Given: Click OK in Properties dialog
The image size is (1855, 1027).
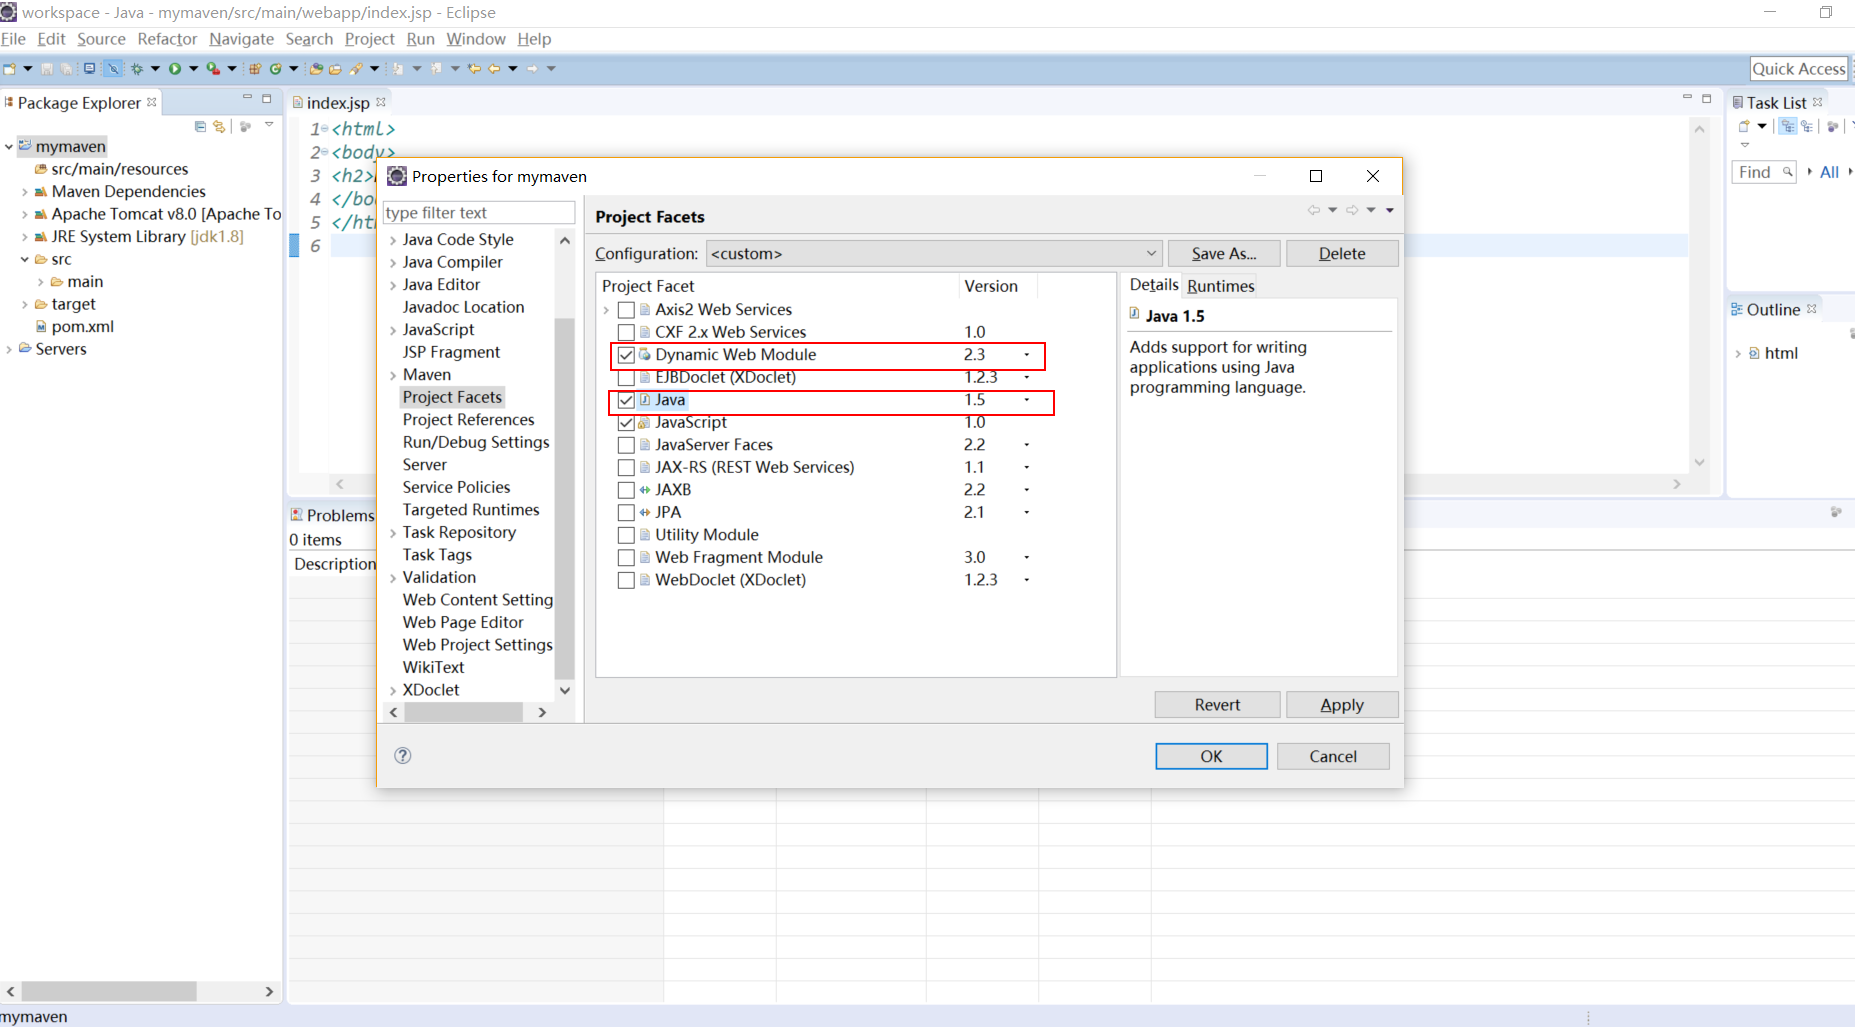Looking at the screenshot, I should [x=1211, y=756].
